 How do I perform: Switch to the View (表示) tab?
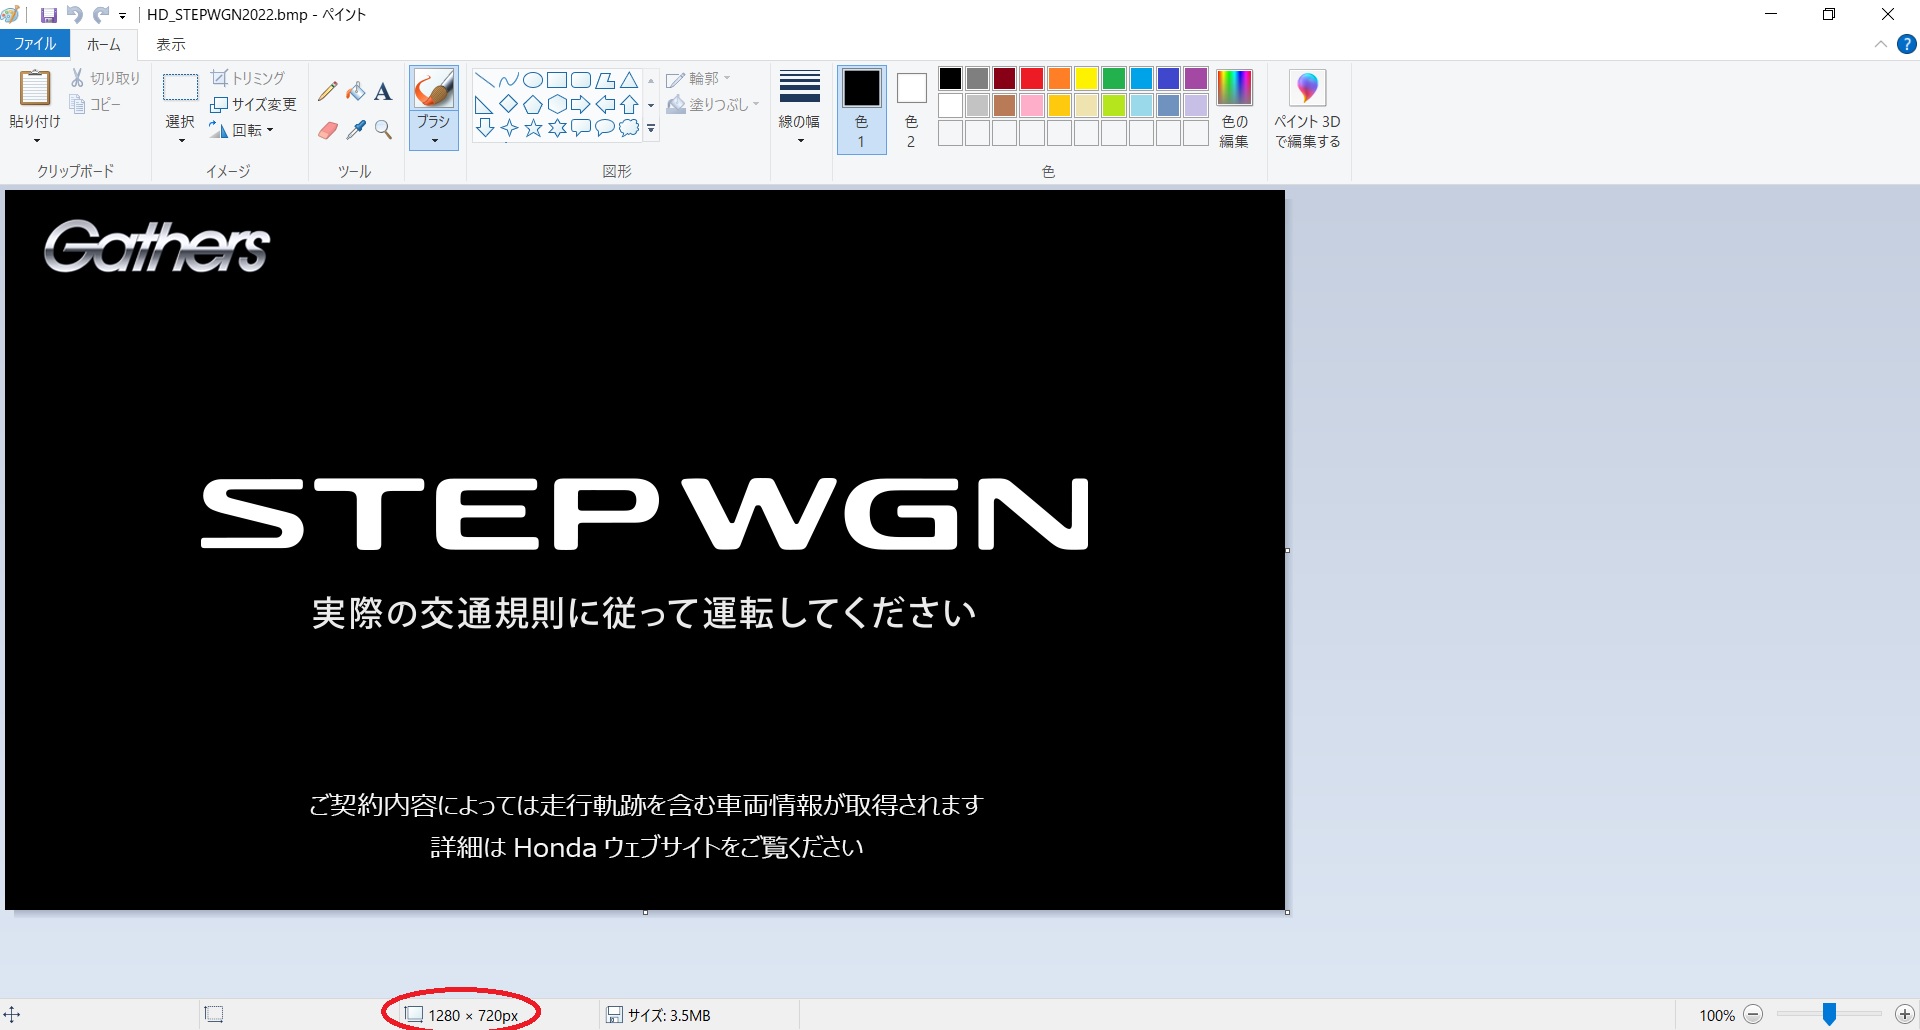[x=171, y=44]
